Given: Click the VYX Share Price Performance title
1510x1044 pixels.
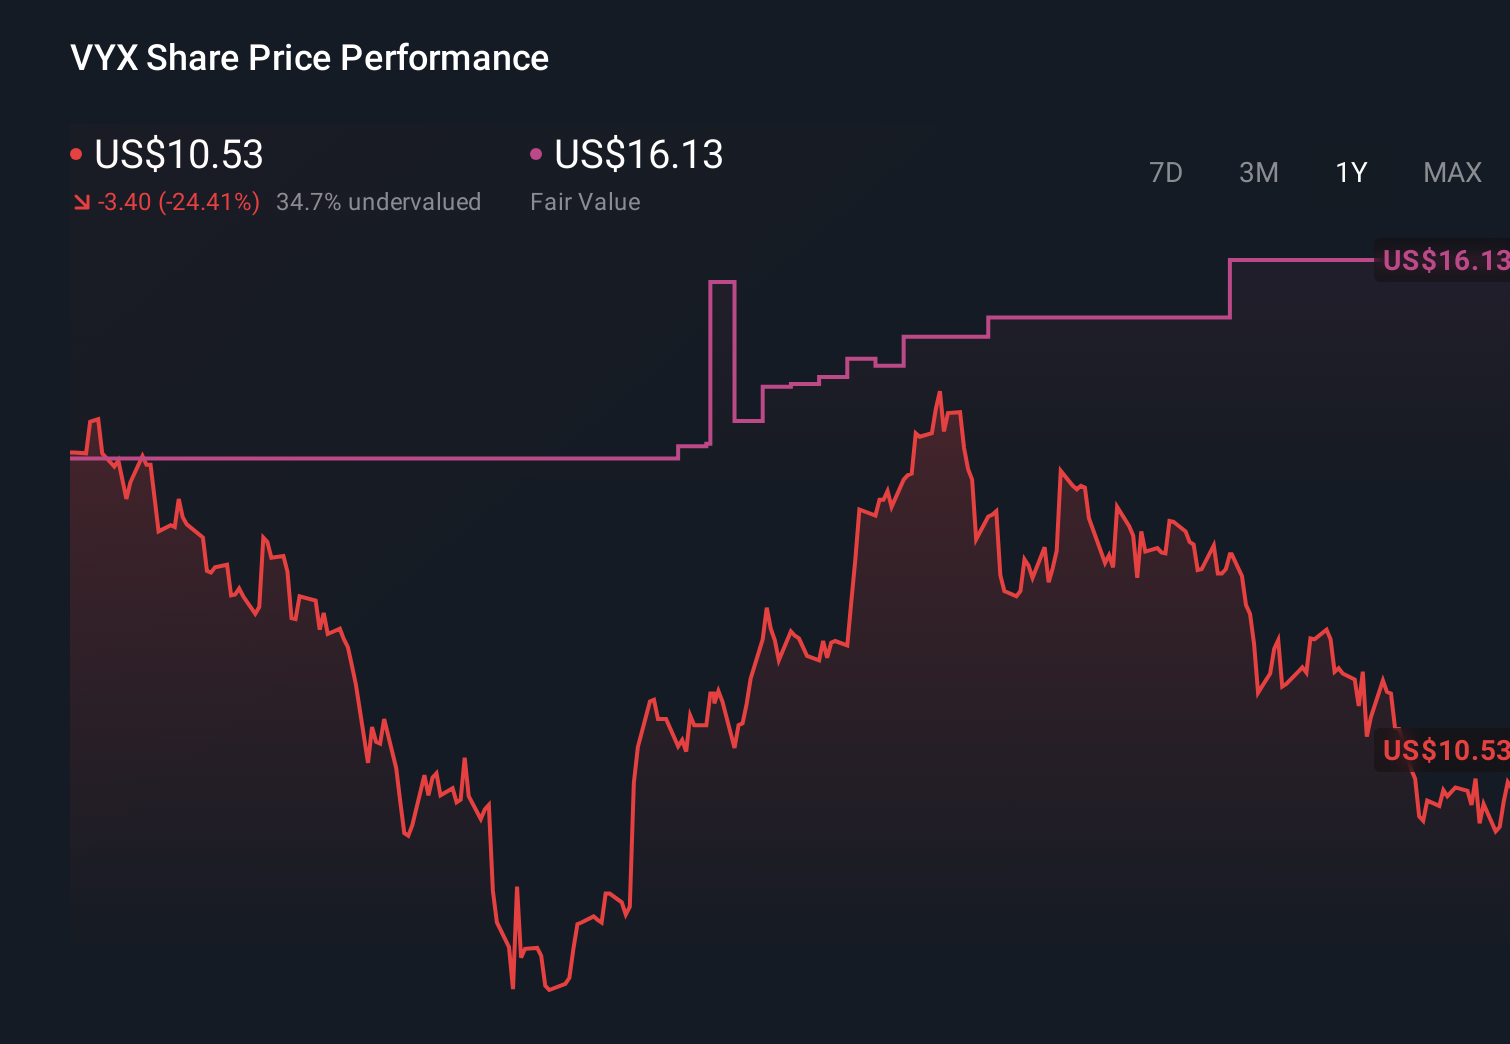Looking at the screenshot, I should 308,58.
